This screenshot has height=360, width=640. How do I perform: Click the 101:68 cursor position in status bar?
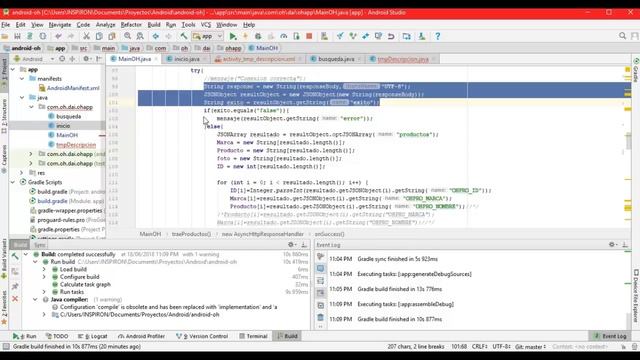(x=459, y=347)
